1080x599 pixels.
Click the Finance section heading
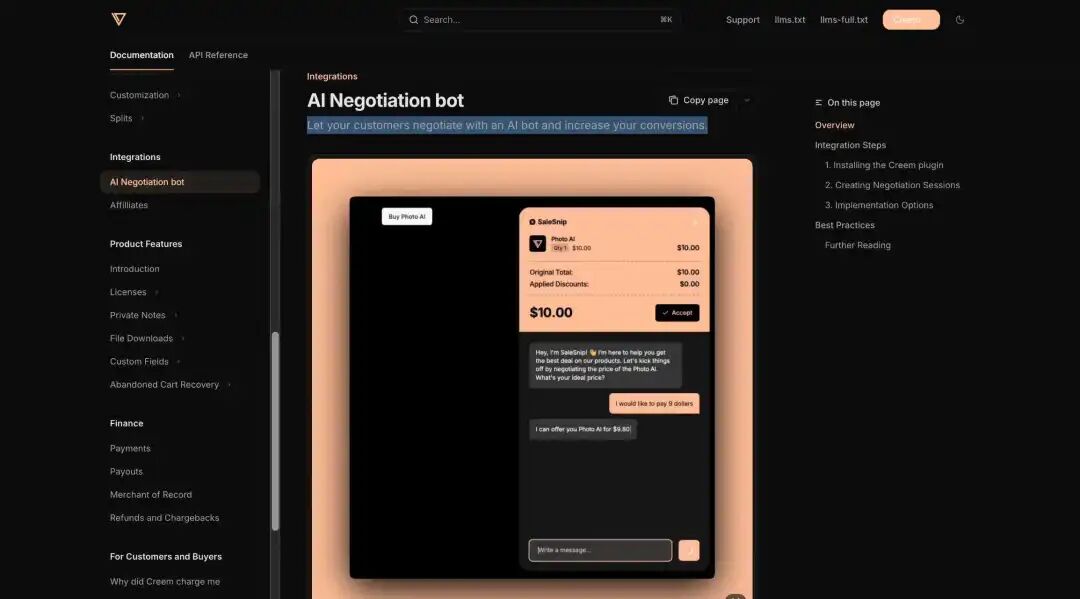[x=127, y=423]
